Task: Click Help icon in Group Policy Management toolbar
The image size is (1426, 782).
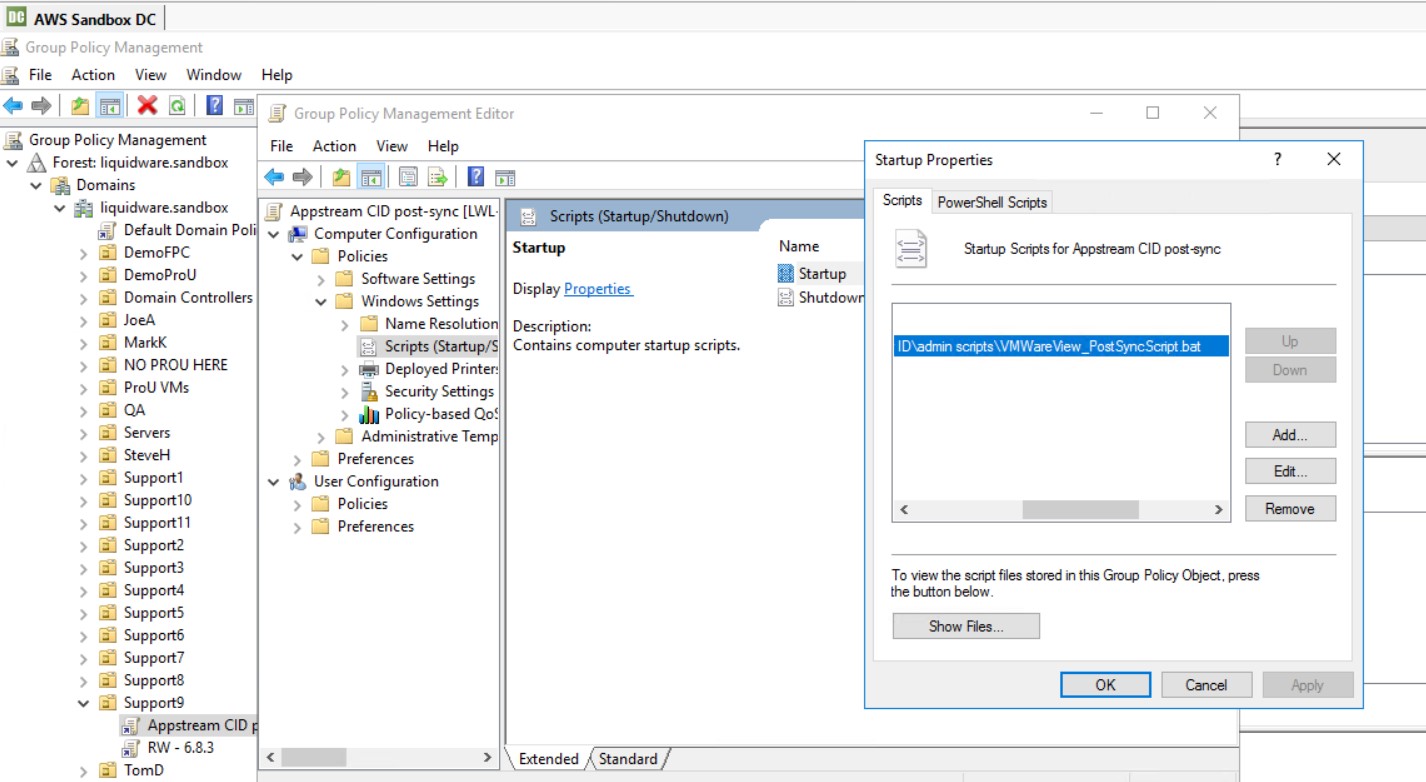Action: click(x=214, y=105)
